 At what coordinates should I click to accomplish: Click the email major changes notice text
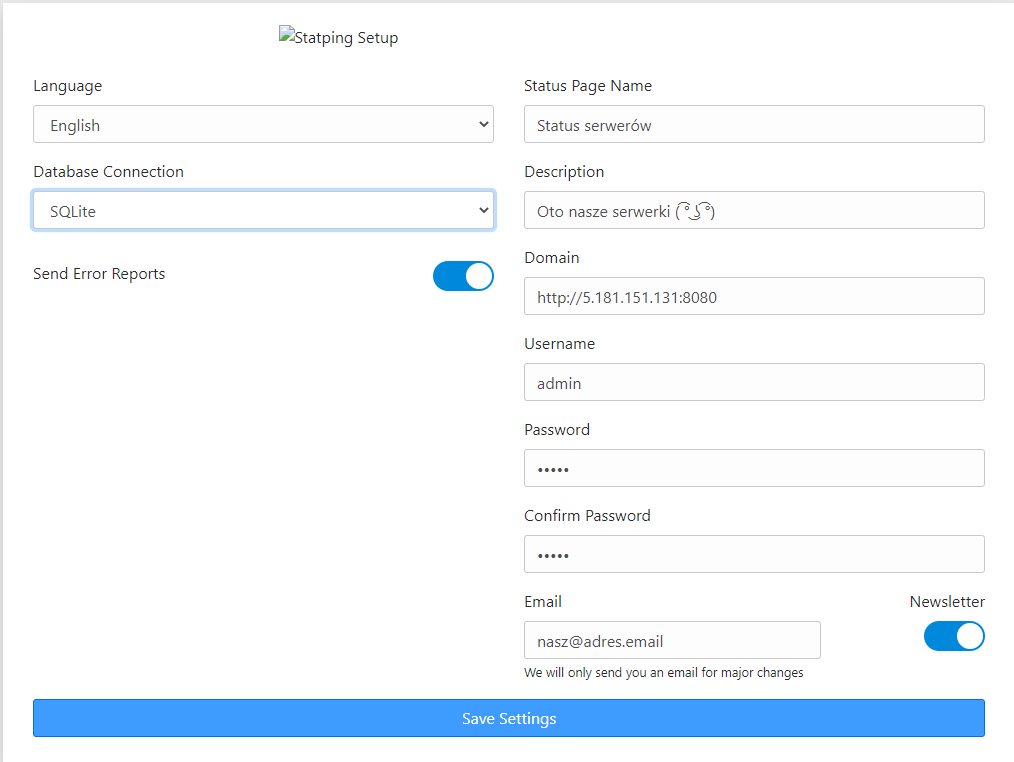663,673
